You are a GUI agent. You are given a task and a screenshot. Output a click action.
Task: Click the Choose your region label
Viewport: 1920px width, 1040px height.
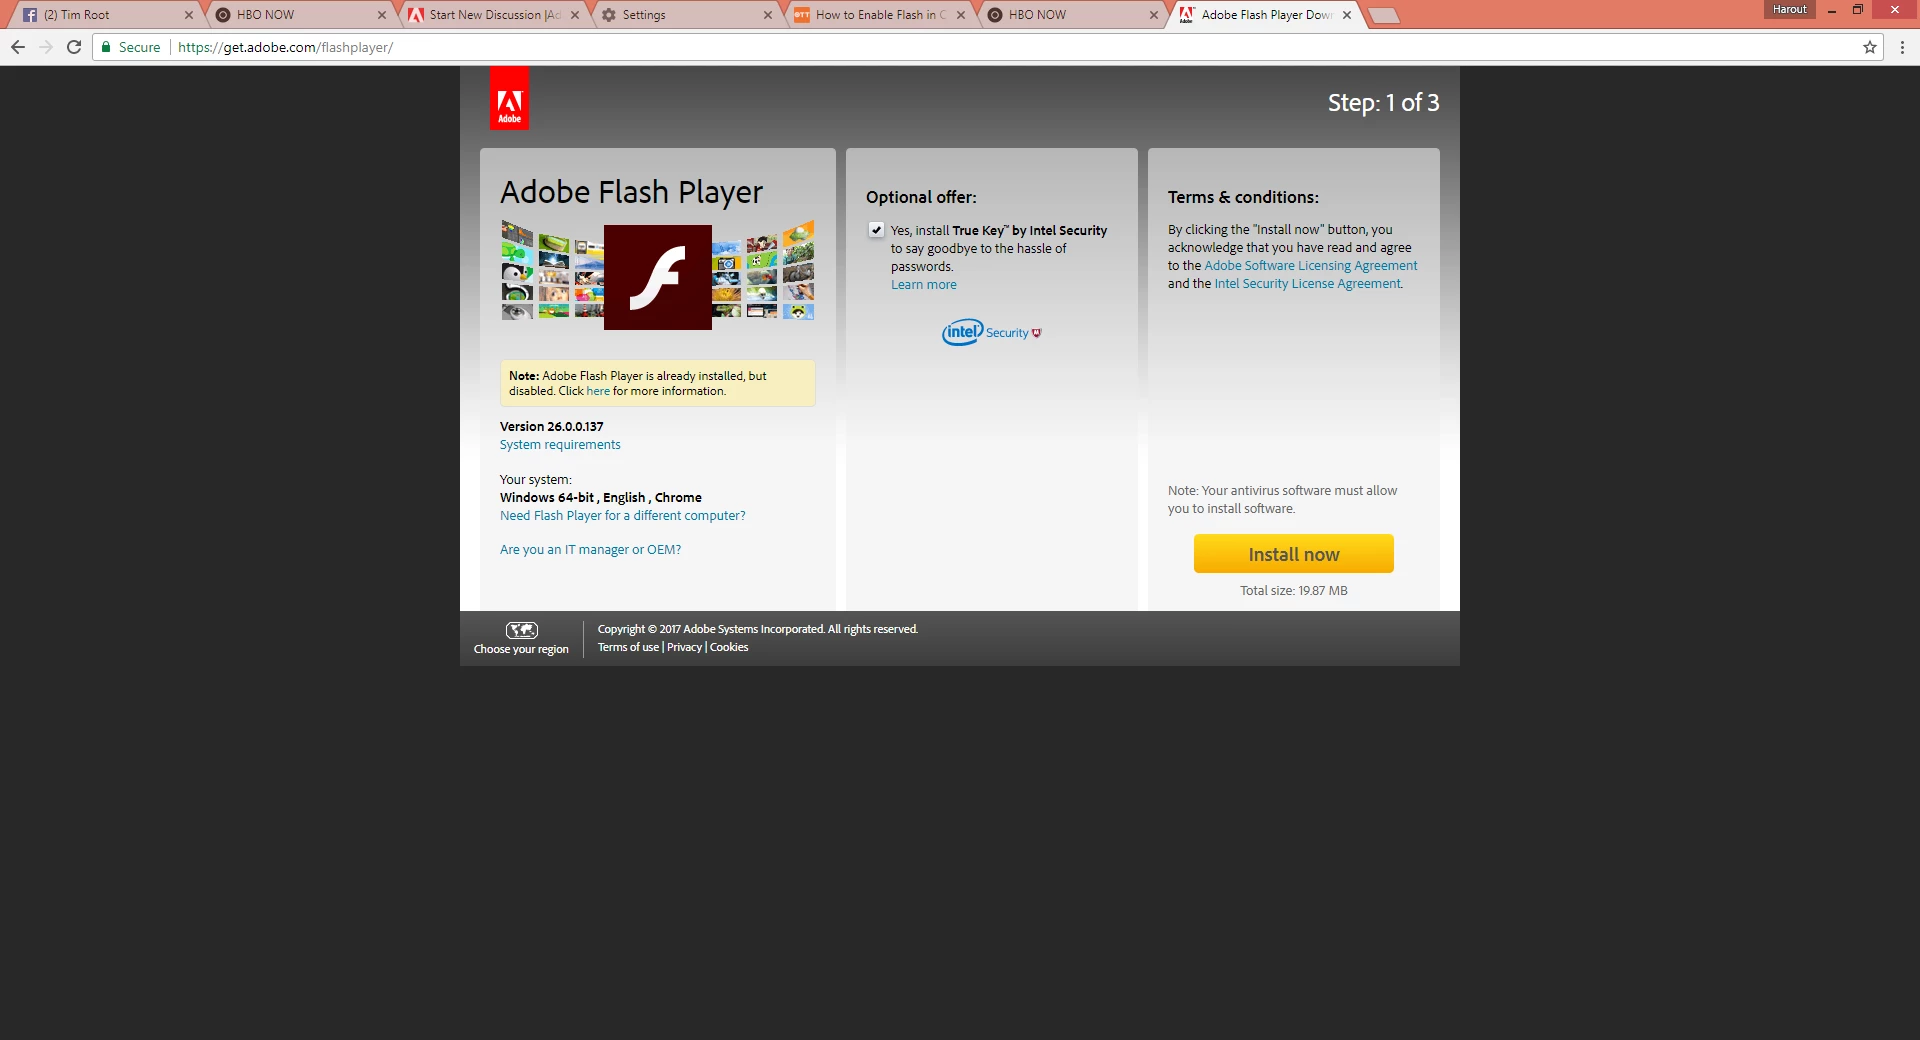point(521,649)
